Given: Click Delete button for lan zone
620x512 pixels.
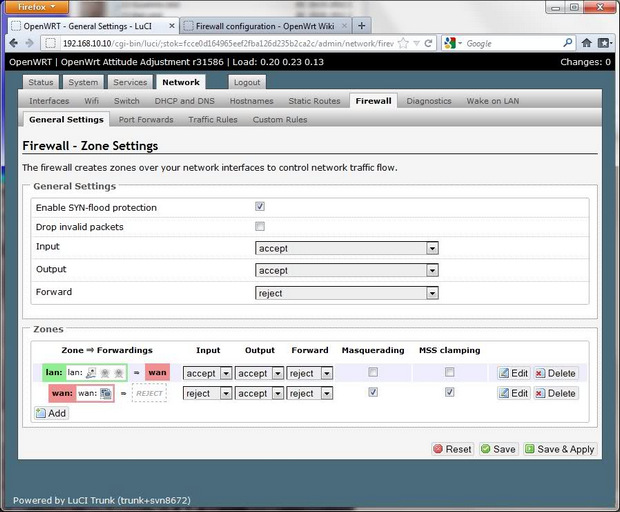Looking at the screenshot, I should point(556,373).
